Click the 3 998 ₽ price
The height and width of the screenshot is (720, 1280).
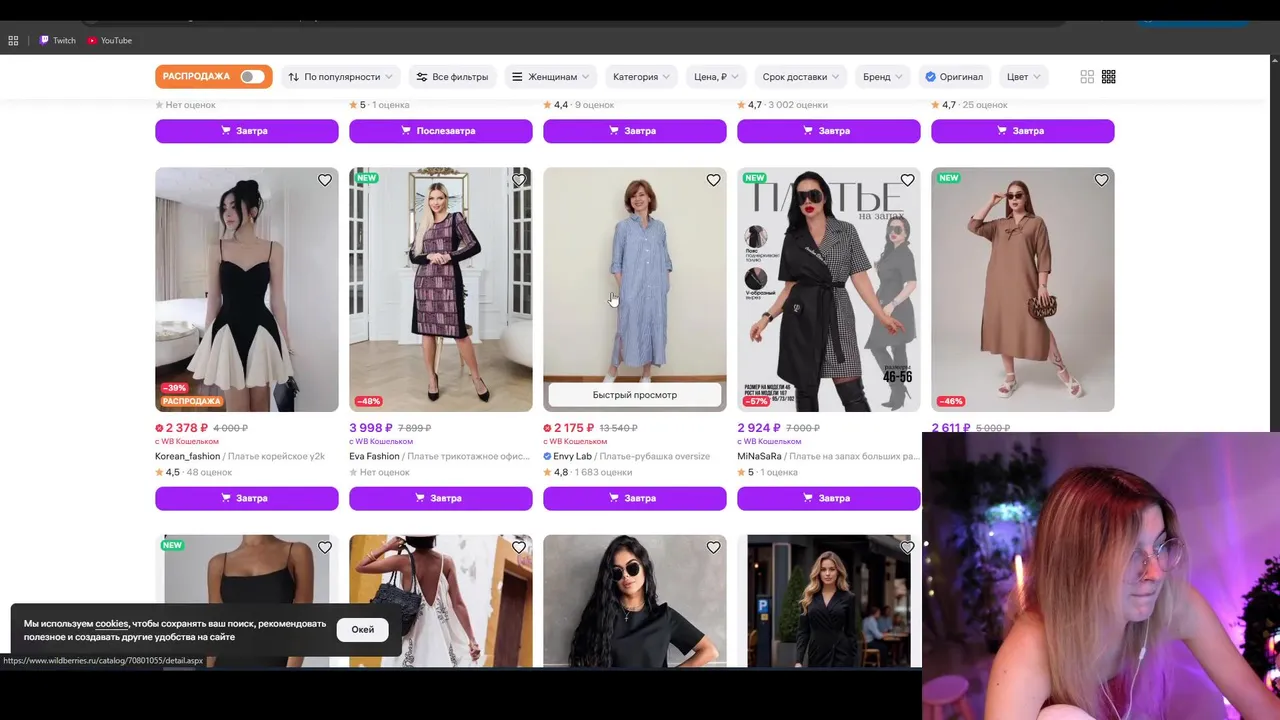click(x=371, y=428)
